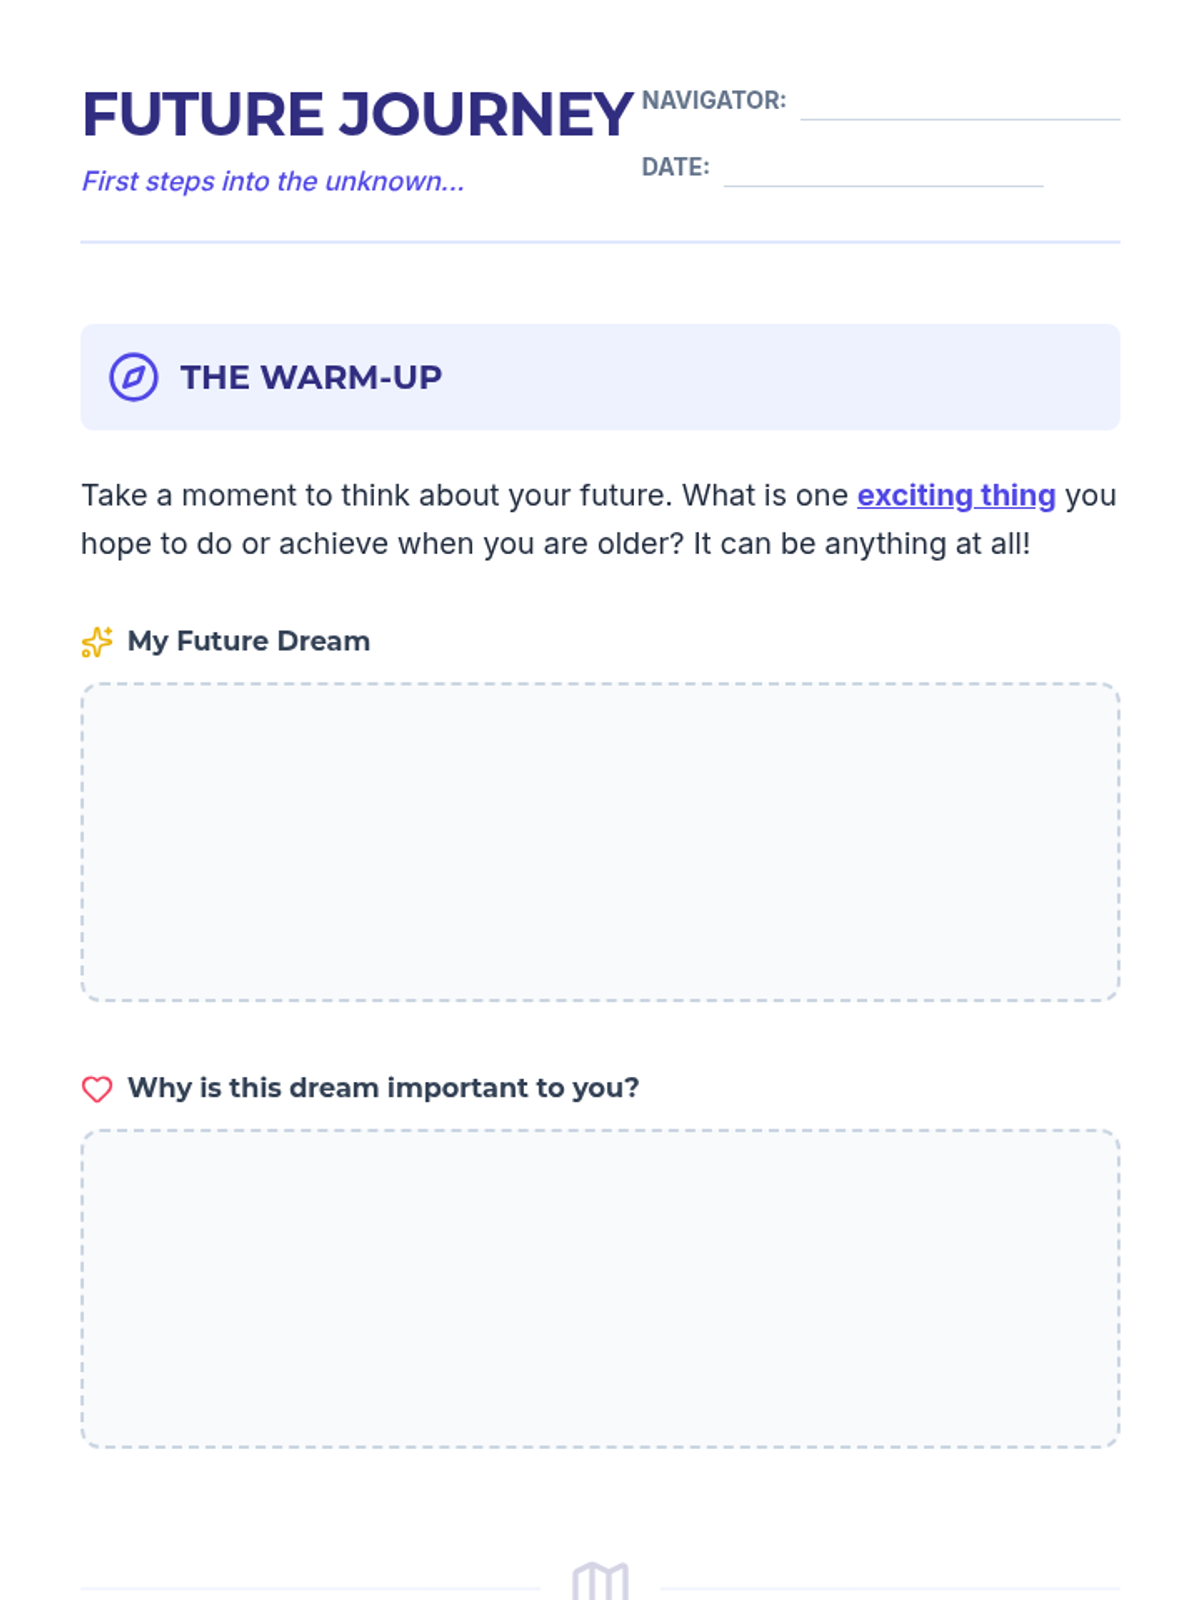Click the heart icon beside dream importance question
The width and height of the screenshot is (1200, 1600).
pos(97,1089)
